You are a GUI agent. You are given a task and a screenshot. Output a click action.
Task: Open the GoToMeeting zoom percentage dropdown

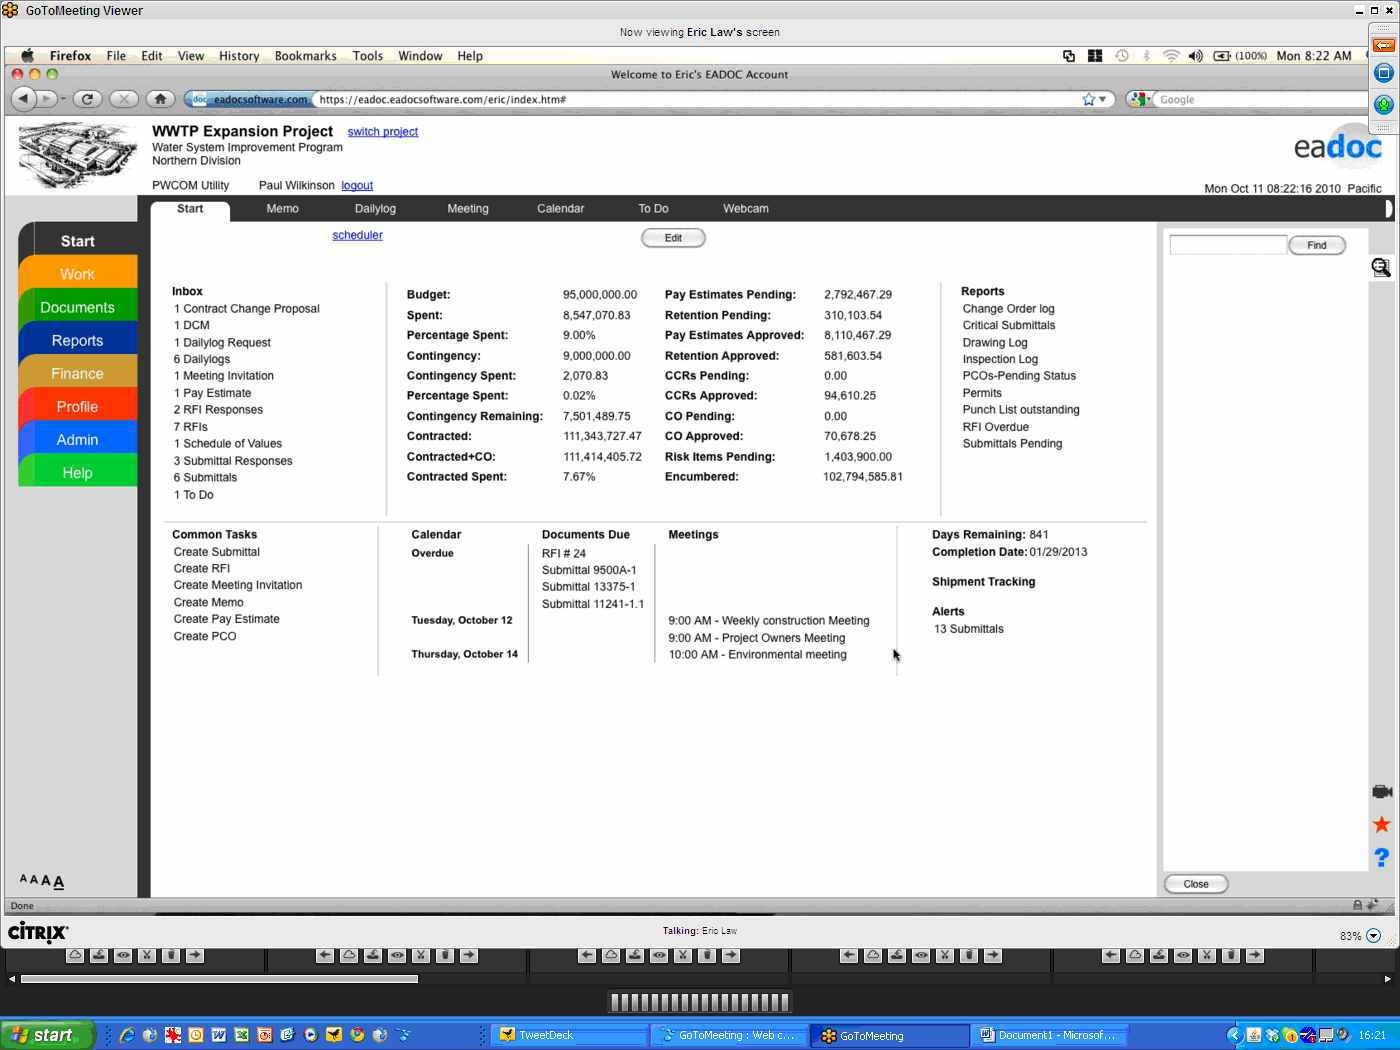click(1373, 936)
